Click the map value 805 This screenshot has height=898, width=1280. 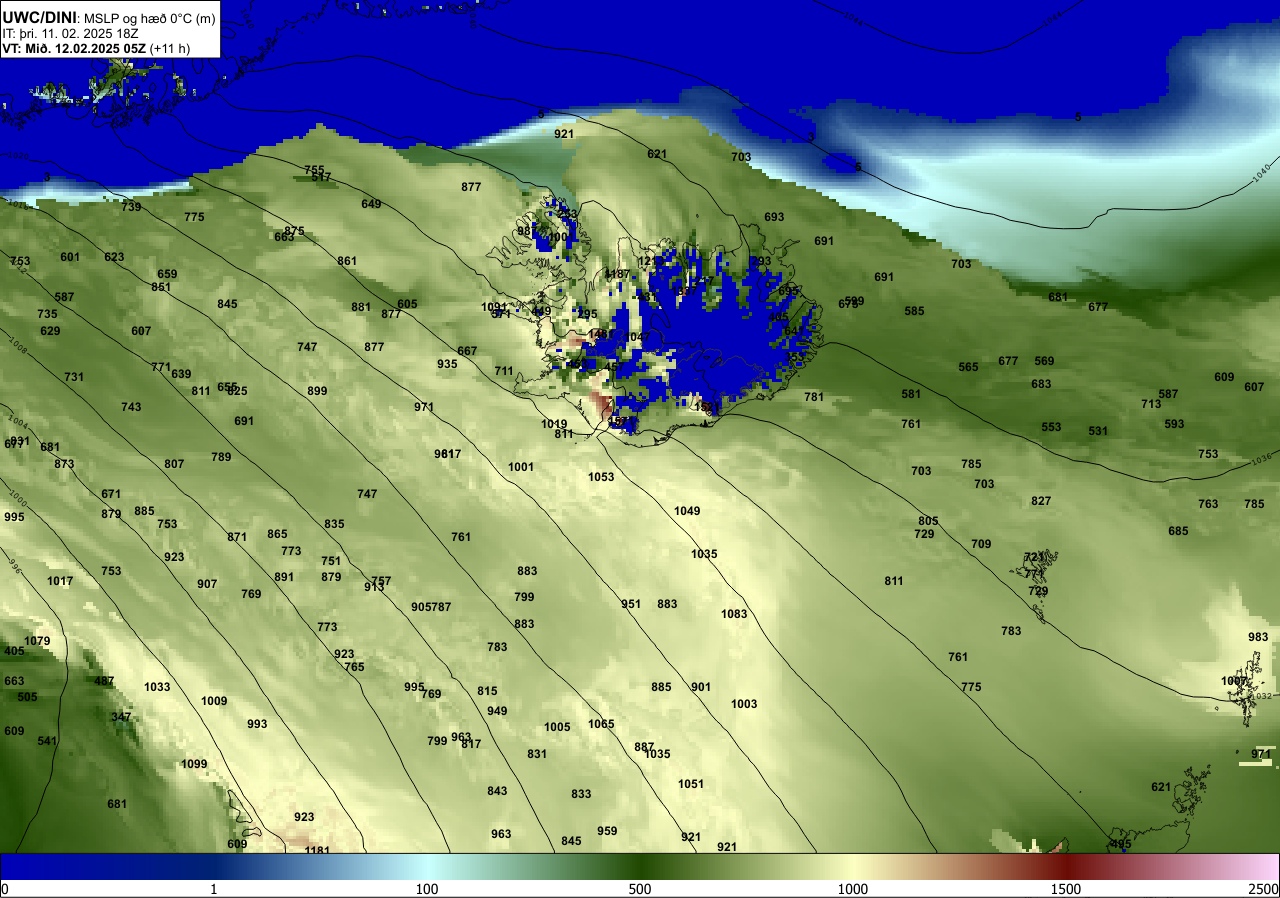click(928, 521)
